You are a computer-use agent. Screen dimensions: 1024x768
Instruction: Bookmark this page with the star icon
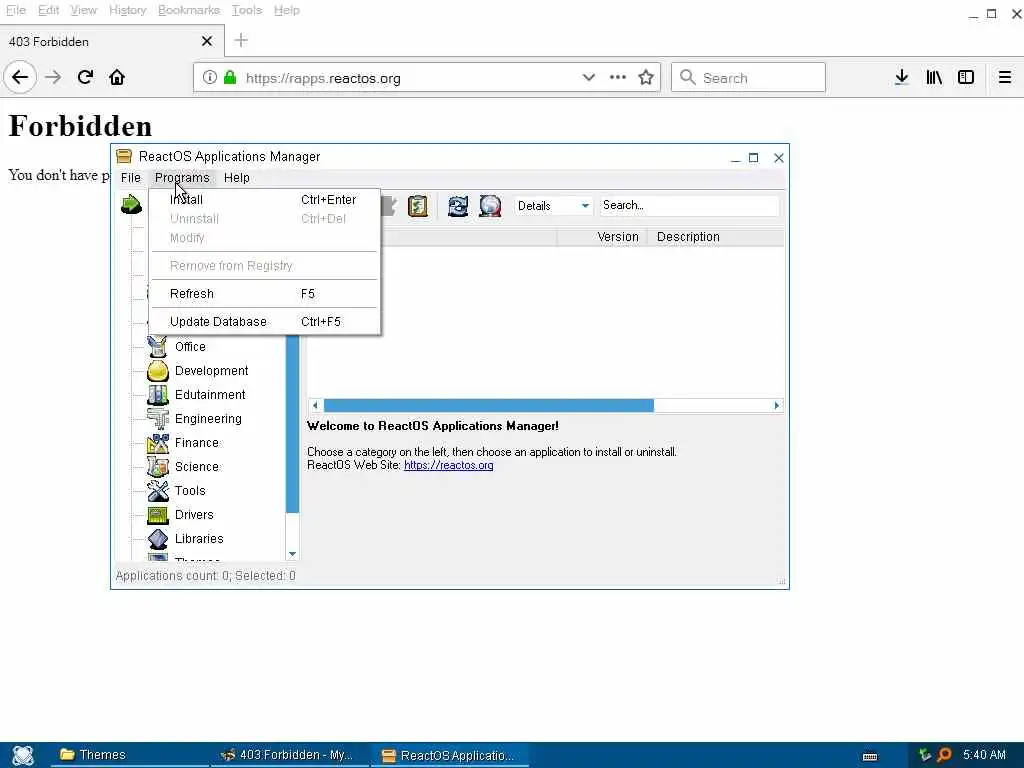tap(646, 78)
